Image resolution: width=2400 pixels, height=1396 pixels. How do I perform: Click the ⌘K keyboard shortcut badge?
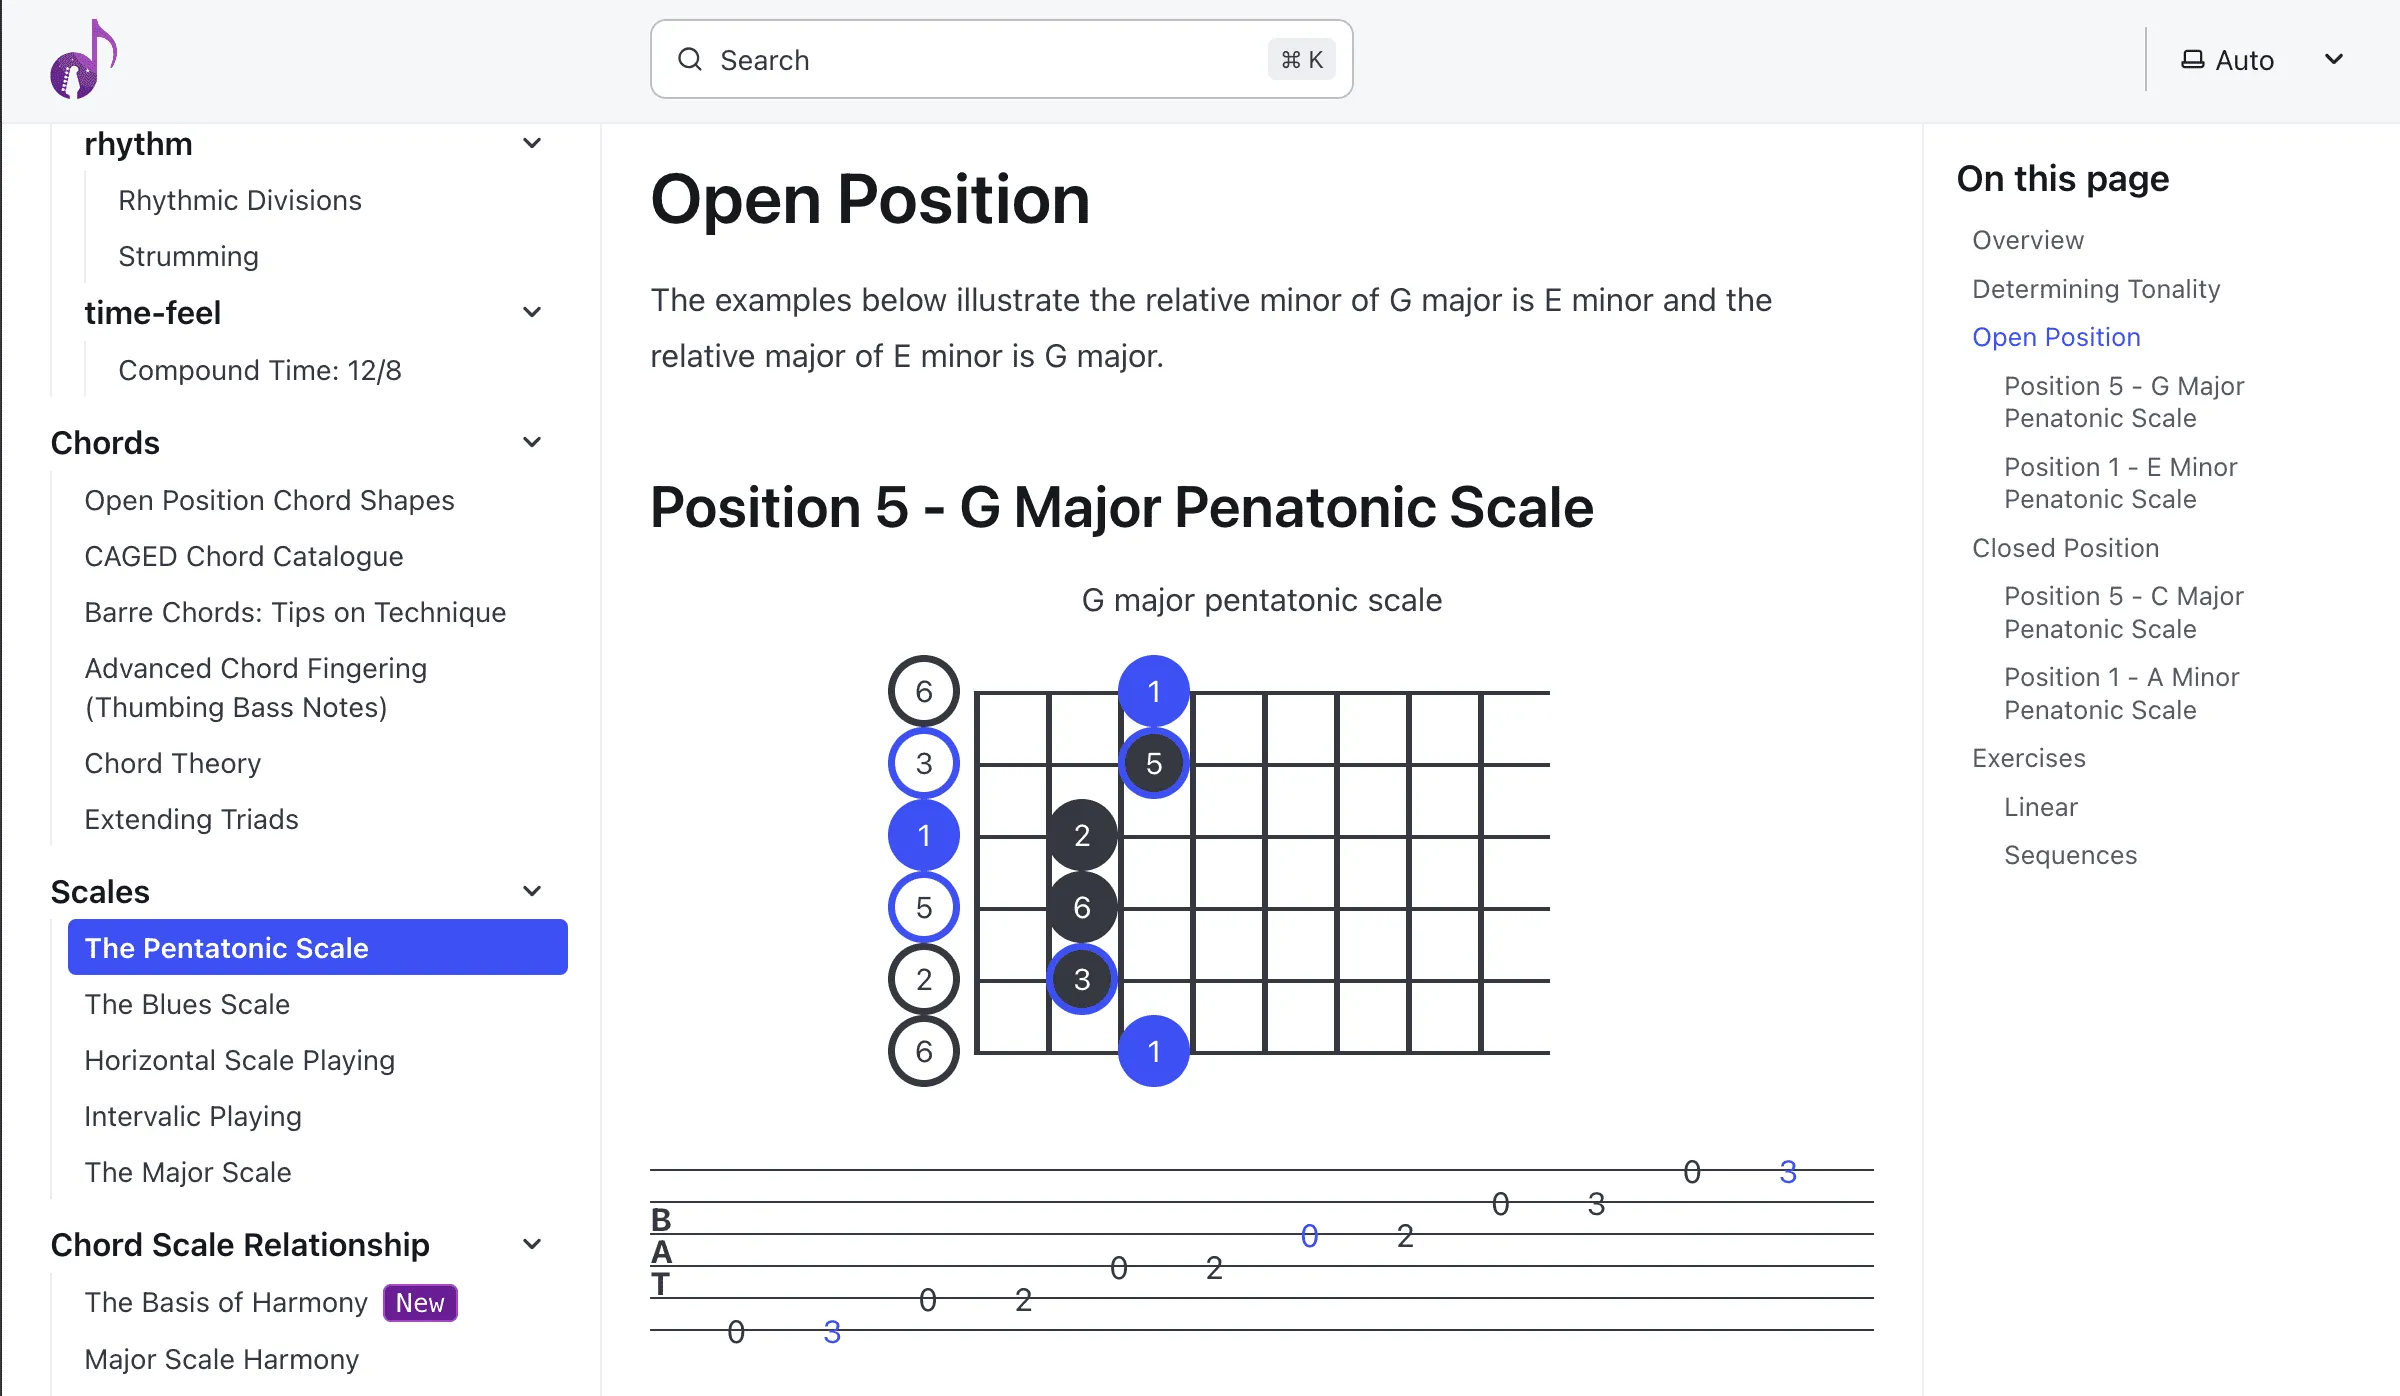tap(1300, 59)
